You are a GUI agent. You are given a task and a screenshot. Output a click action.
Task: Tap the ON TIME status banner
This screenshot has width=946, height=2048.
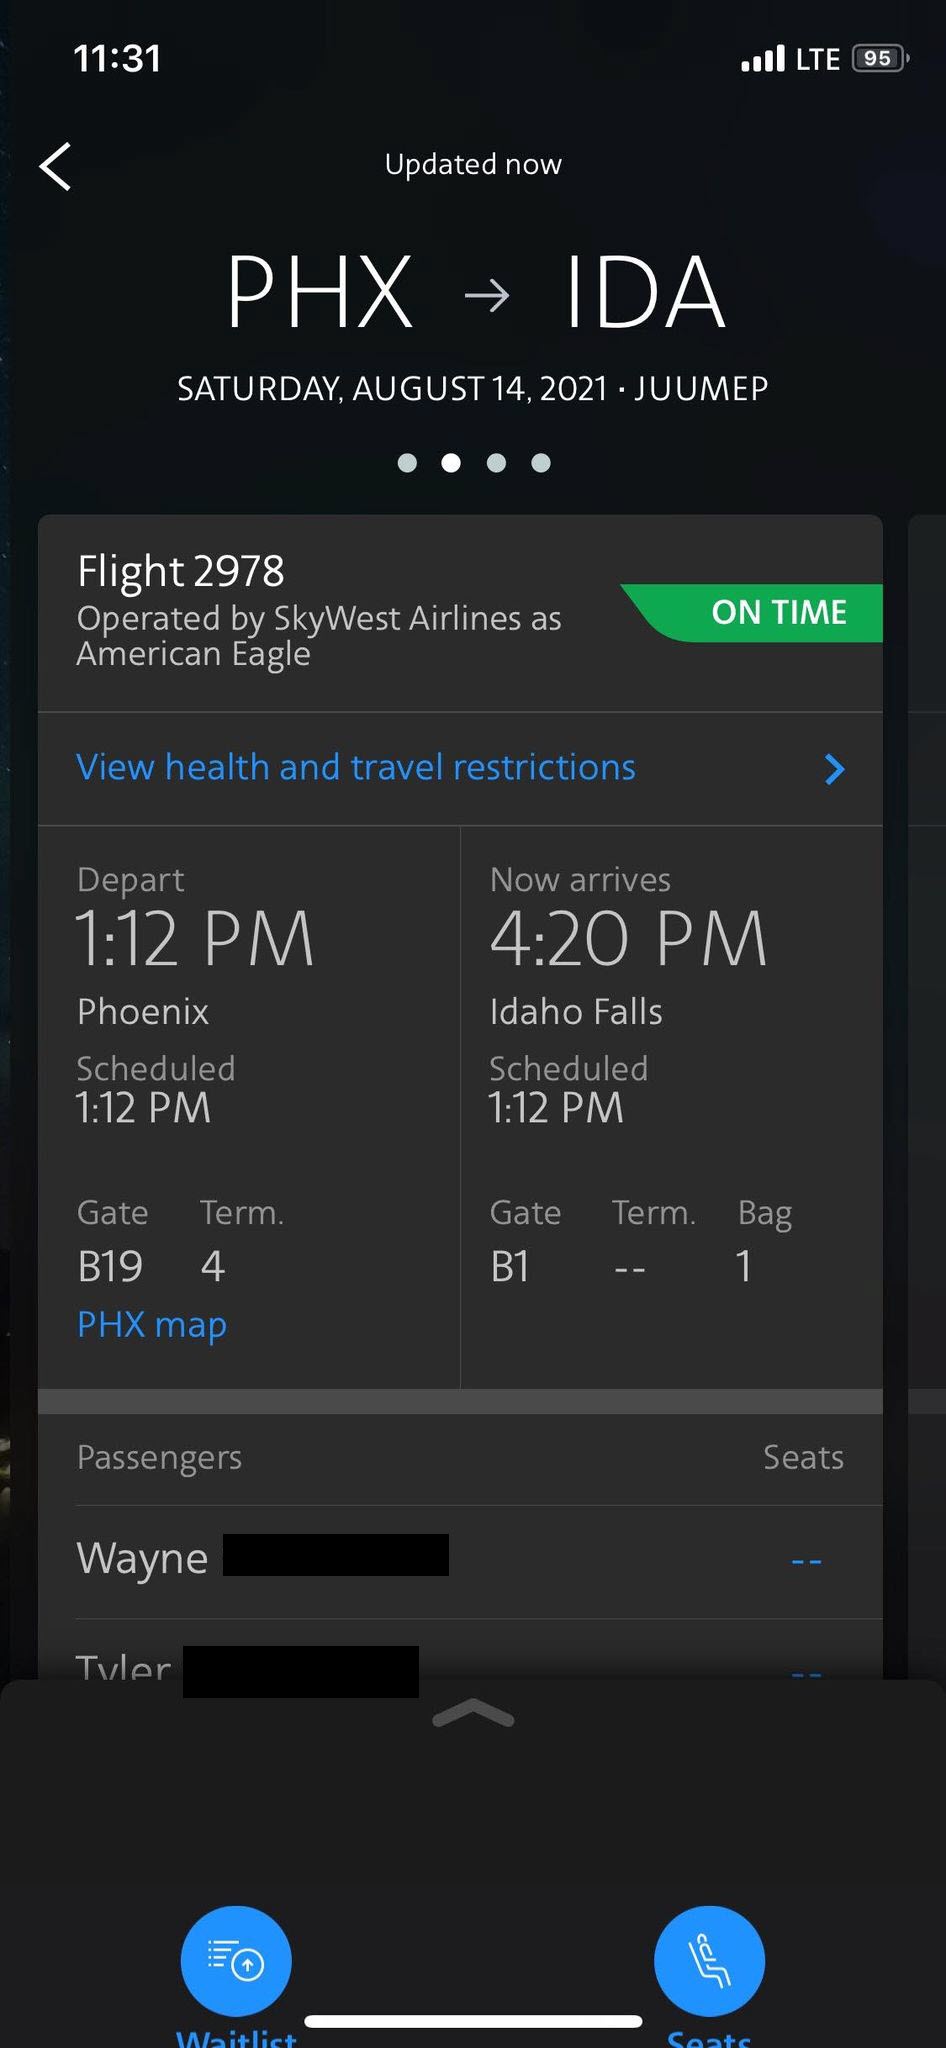tap(752, 612)
